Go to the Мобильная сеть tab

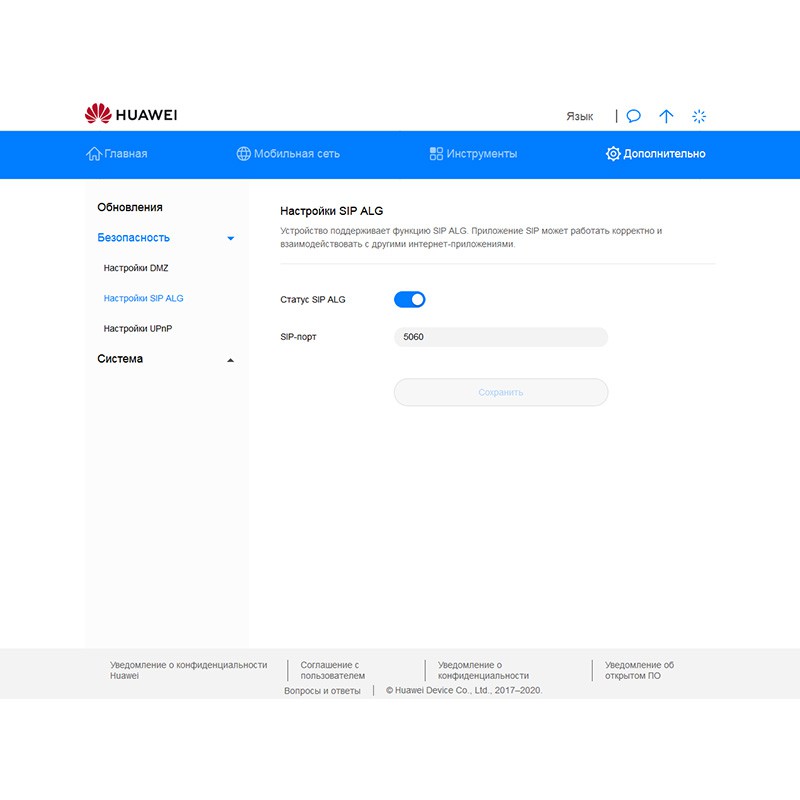tap(296, 154)
